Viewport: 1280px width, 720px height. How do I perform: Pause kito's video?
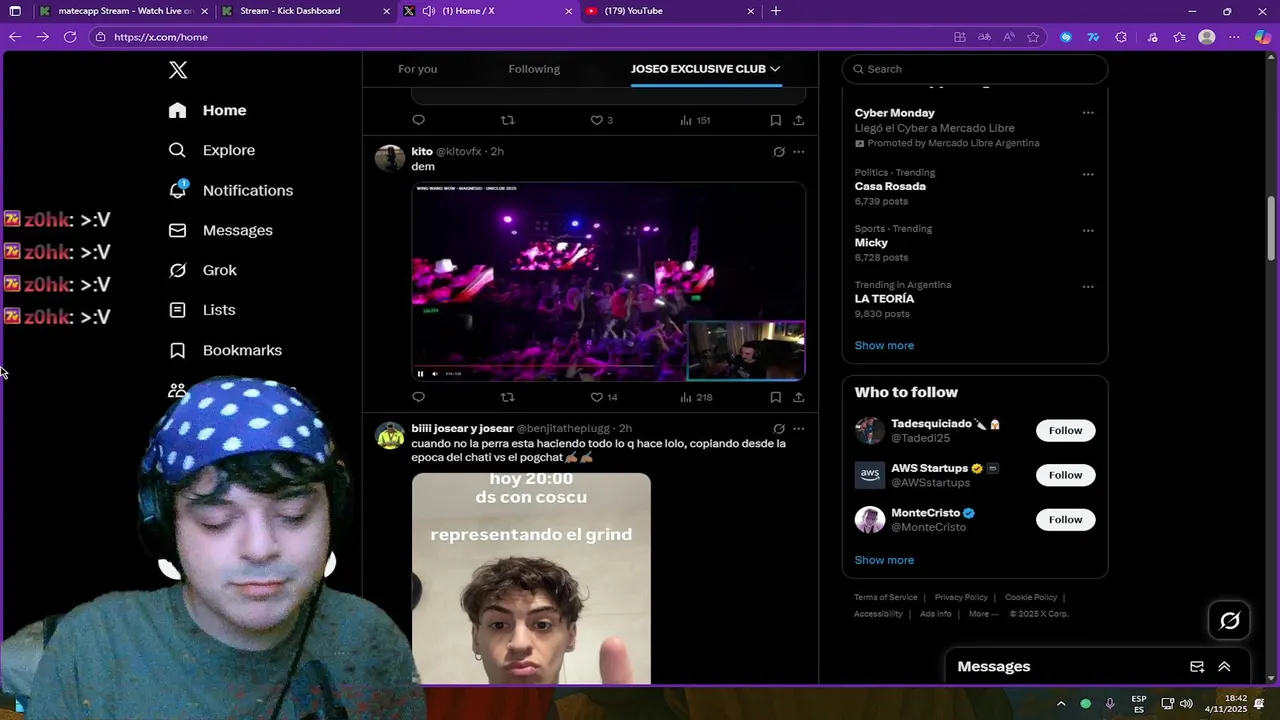pyautogui.click(x=420, y=374)
